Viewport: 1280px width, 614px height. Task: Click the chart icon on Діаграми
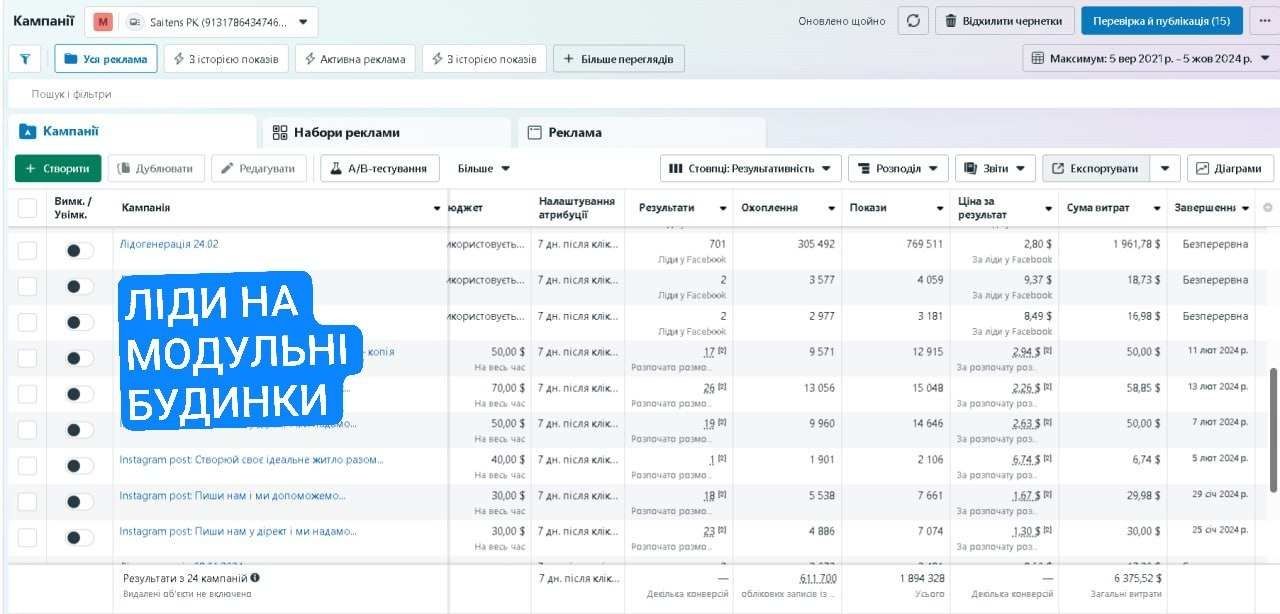point(1203,169)
